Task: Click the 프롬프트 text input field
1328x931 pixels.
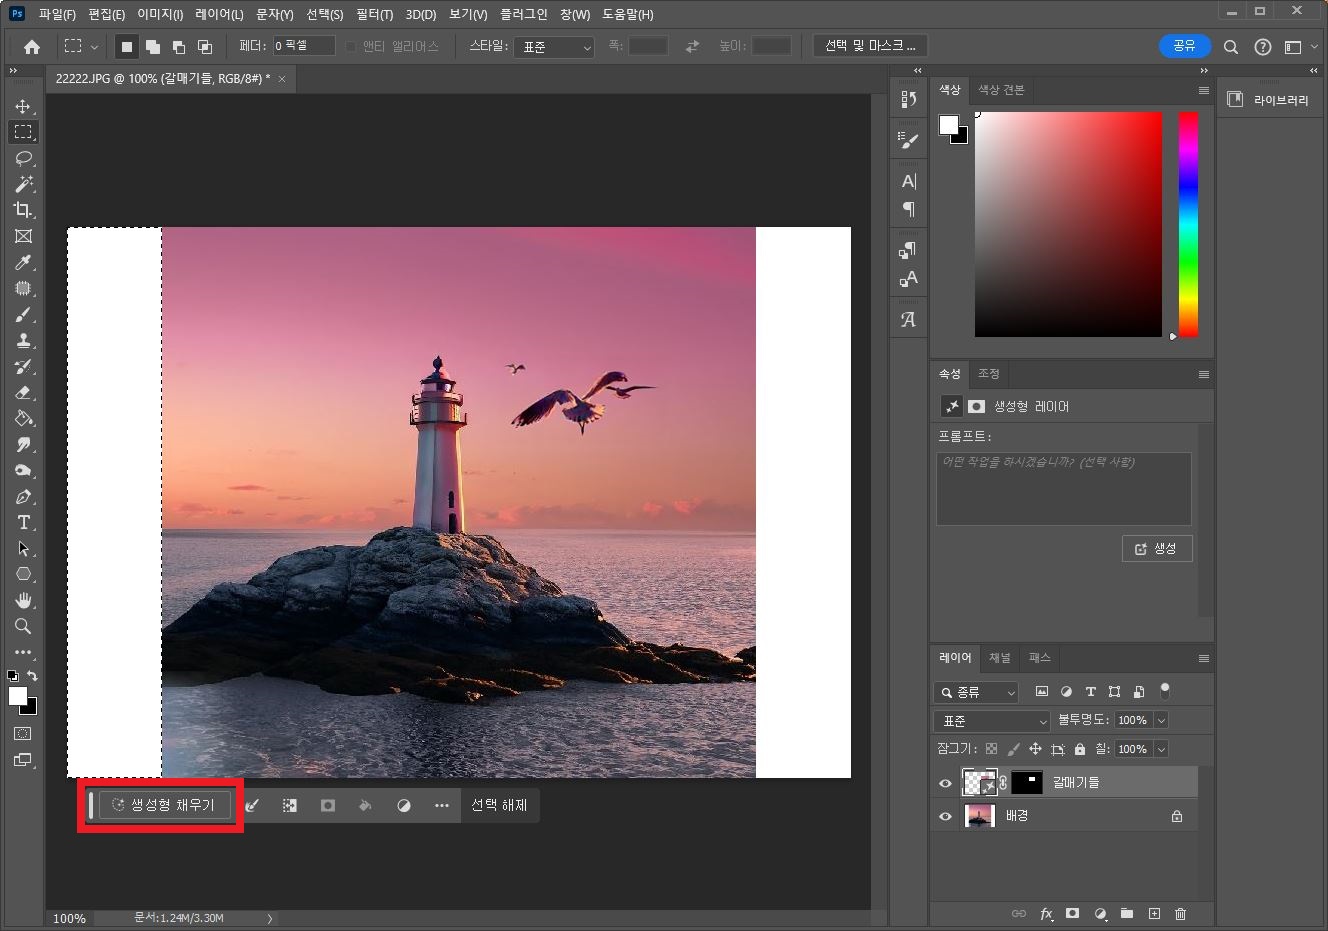Action: tap(1063, 488)
